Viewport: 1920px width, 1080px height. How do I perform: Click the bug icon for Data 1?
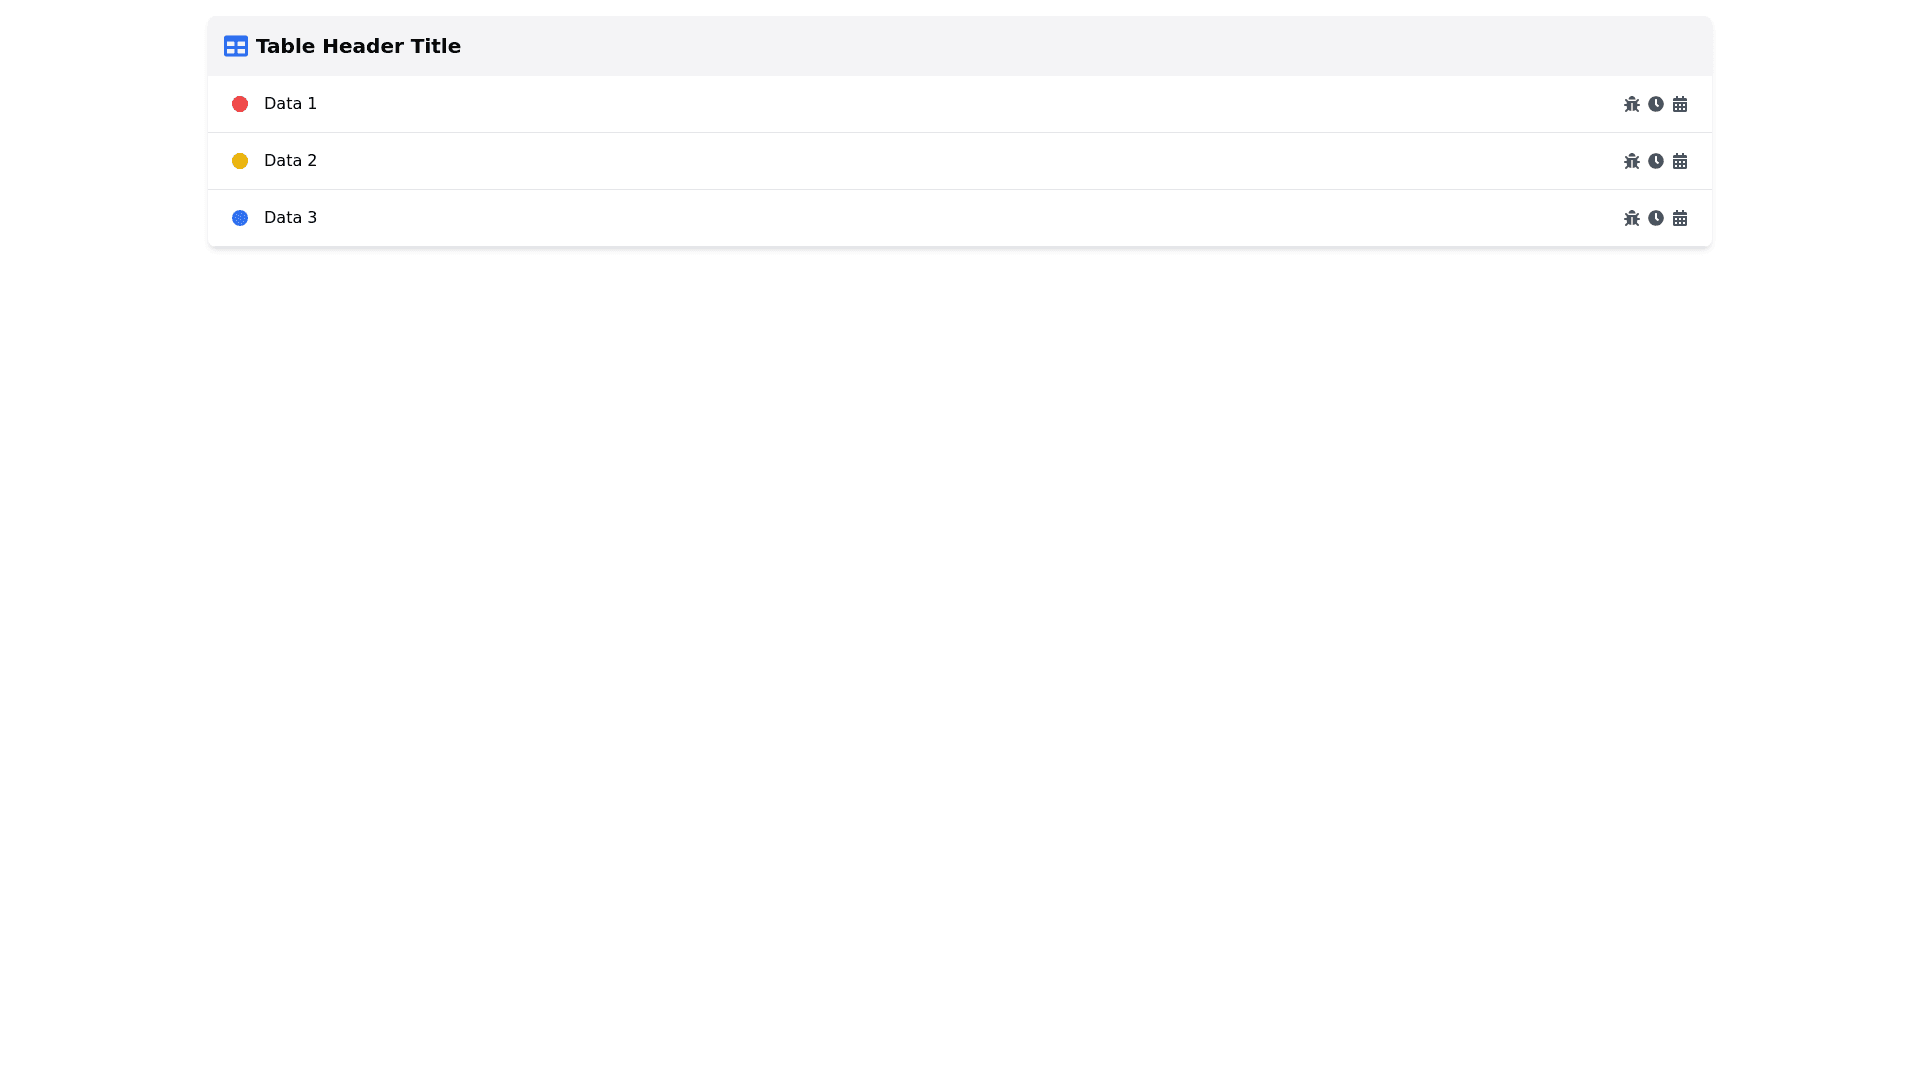pyautogui.click(x=1632, y=104)
